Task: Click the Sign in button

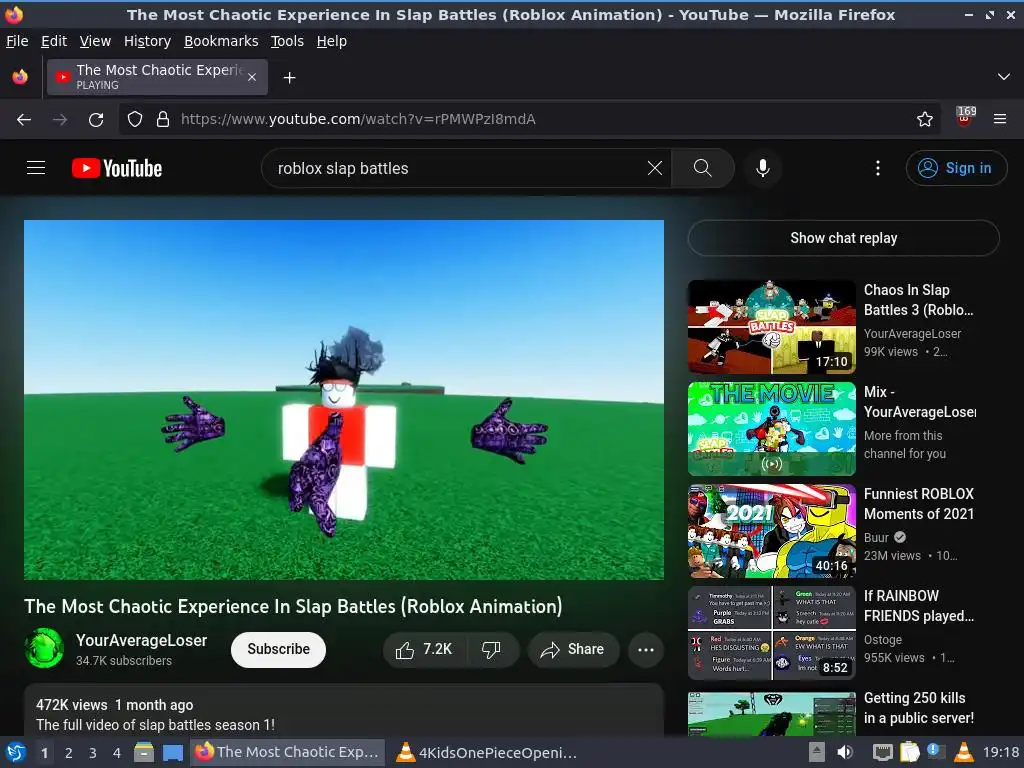Action: [956, 168]
